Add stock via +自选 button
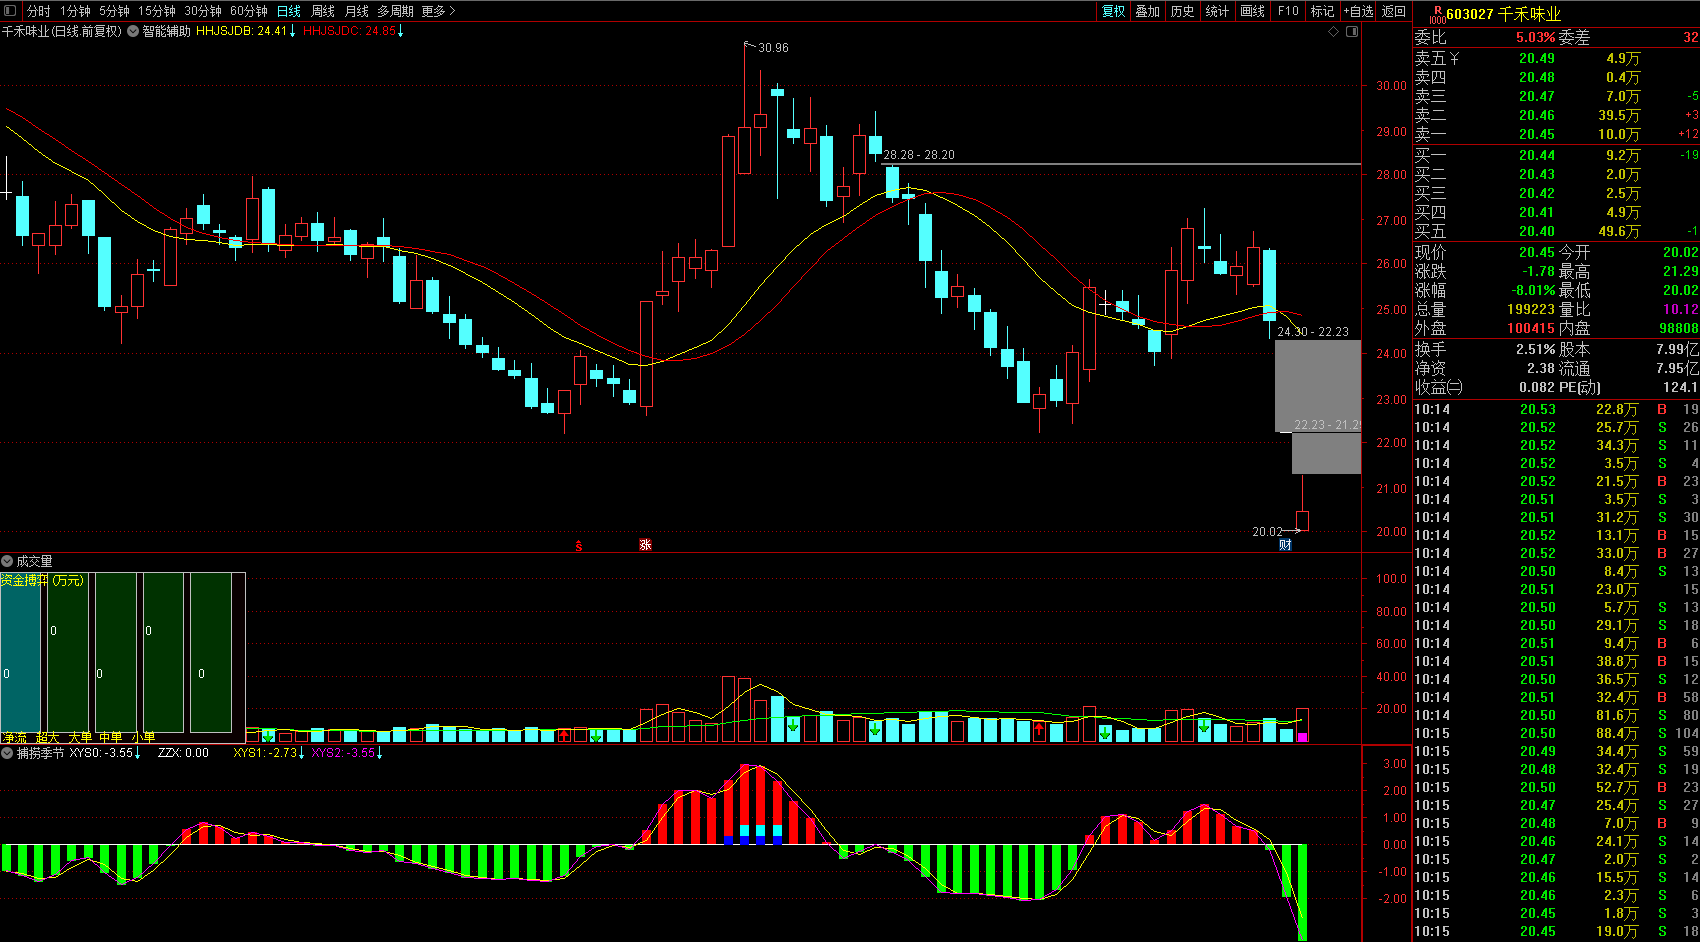The image size is (1700, 942). coord(1357,11)
